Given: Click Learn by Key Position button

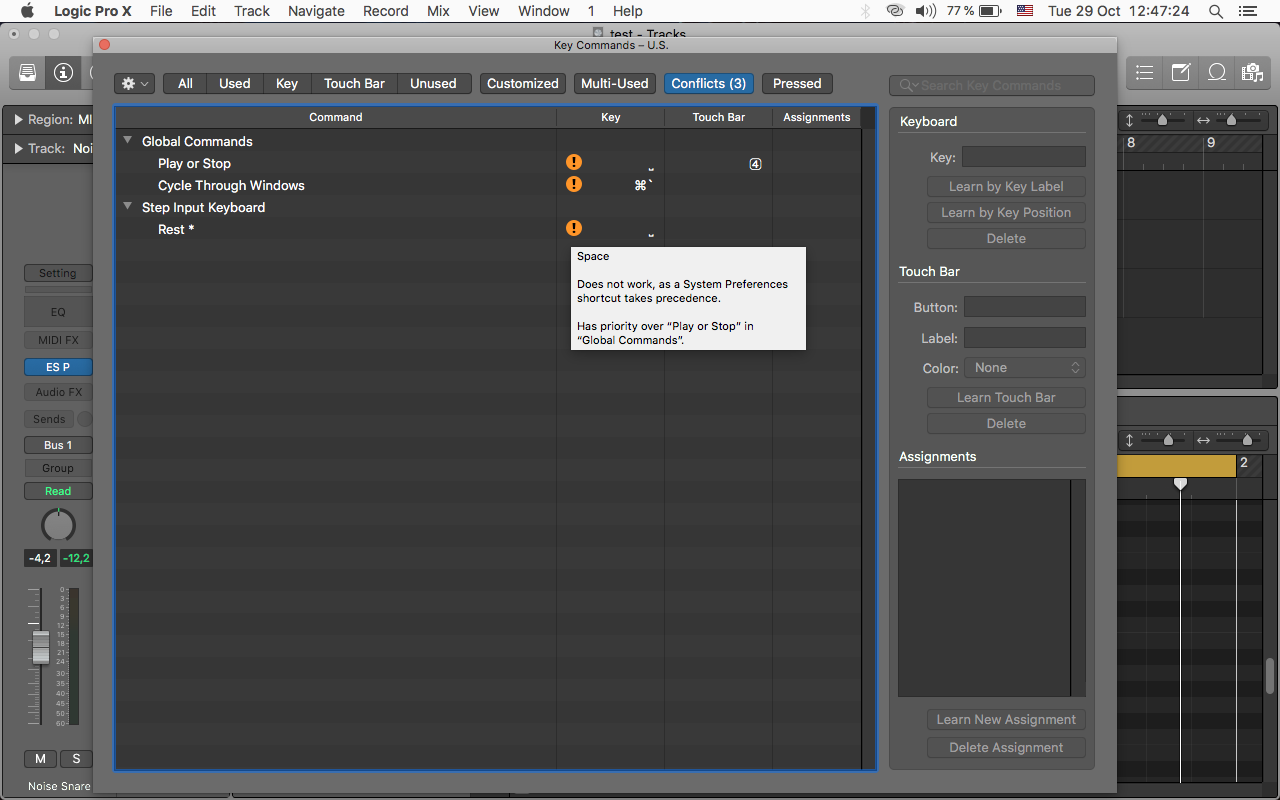Looking at the screenshot, I should pyautogui.click(x=1006, y=213).
